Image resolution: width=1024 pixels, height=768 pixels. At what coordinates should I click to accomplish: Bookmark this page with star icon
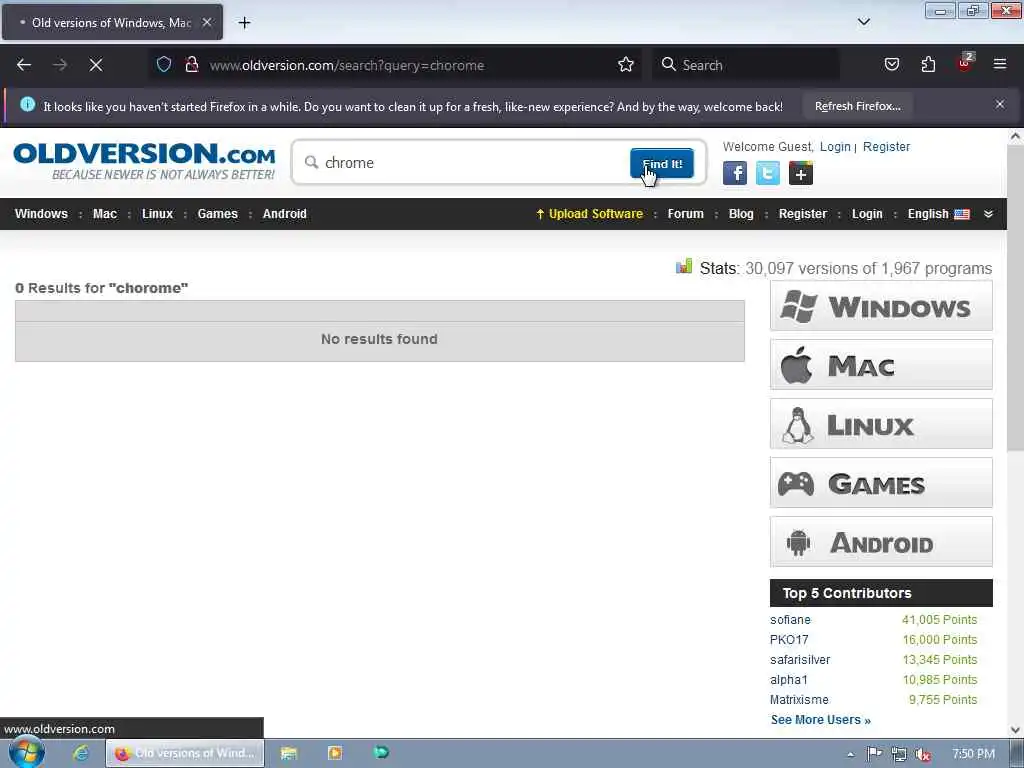tap(626, 64)
